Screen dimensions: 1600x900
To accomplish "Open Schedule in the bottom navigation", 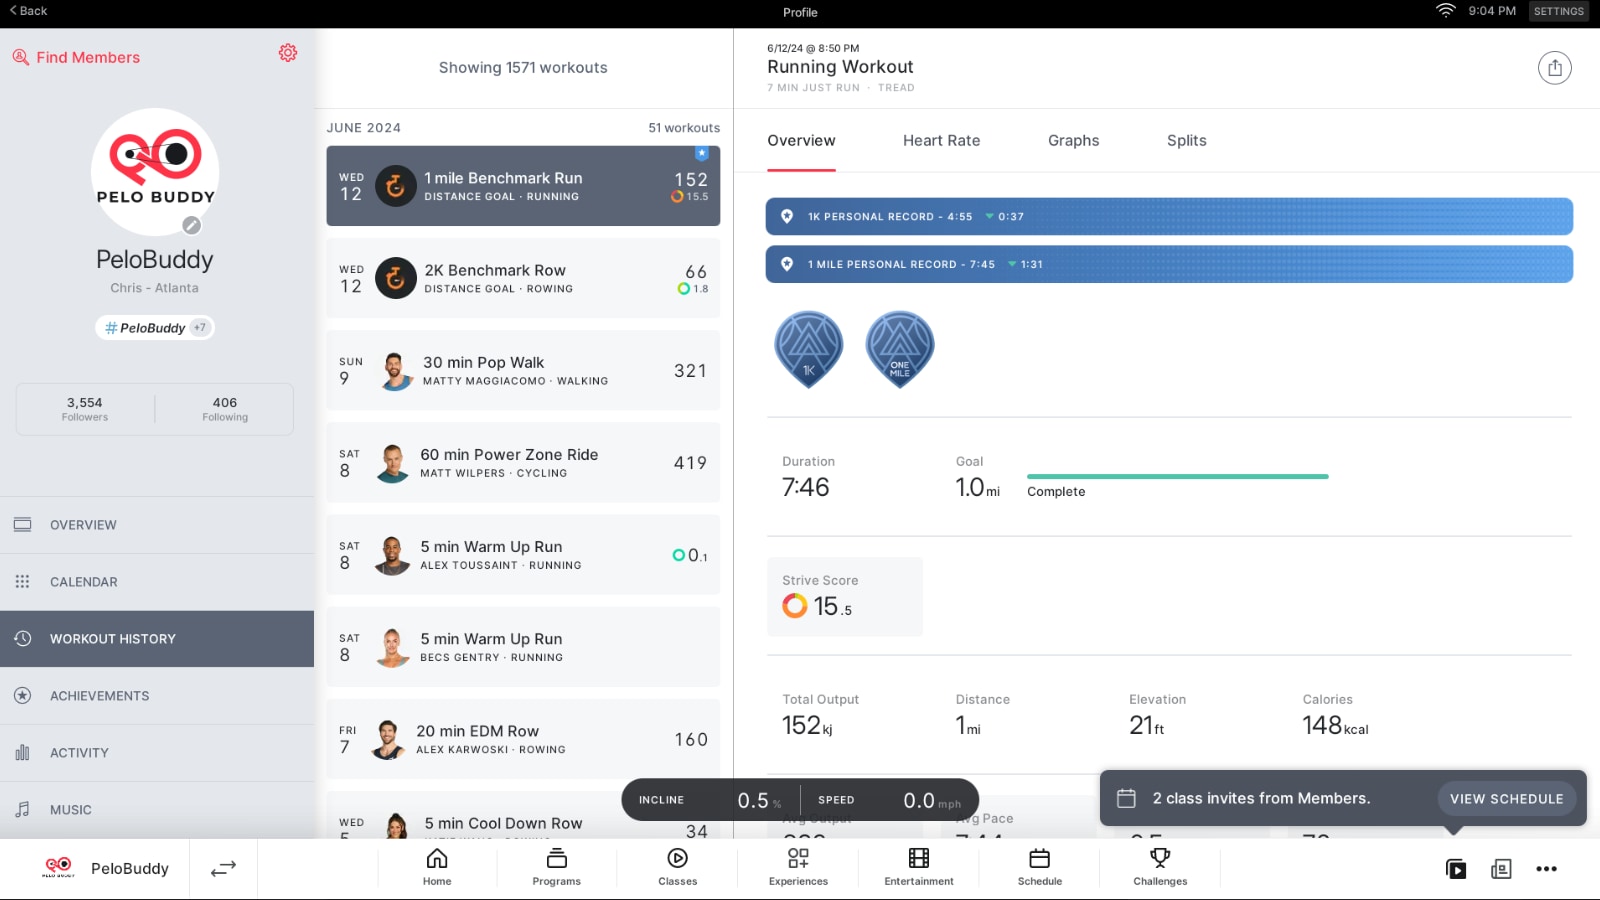I will coord(1040,867).
